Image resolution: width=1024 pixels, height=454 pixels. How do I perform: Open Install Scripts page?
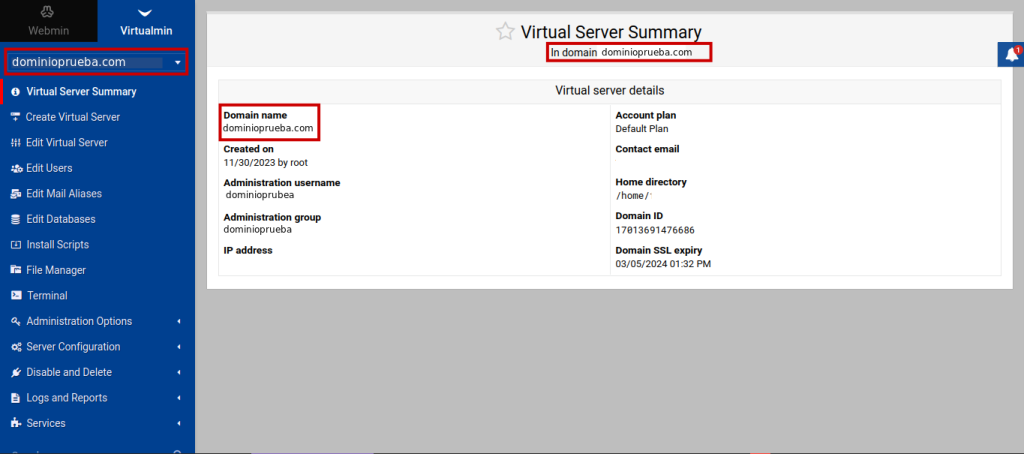pyautogui.click(x=57, y=245)
